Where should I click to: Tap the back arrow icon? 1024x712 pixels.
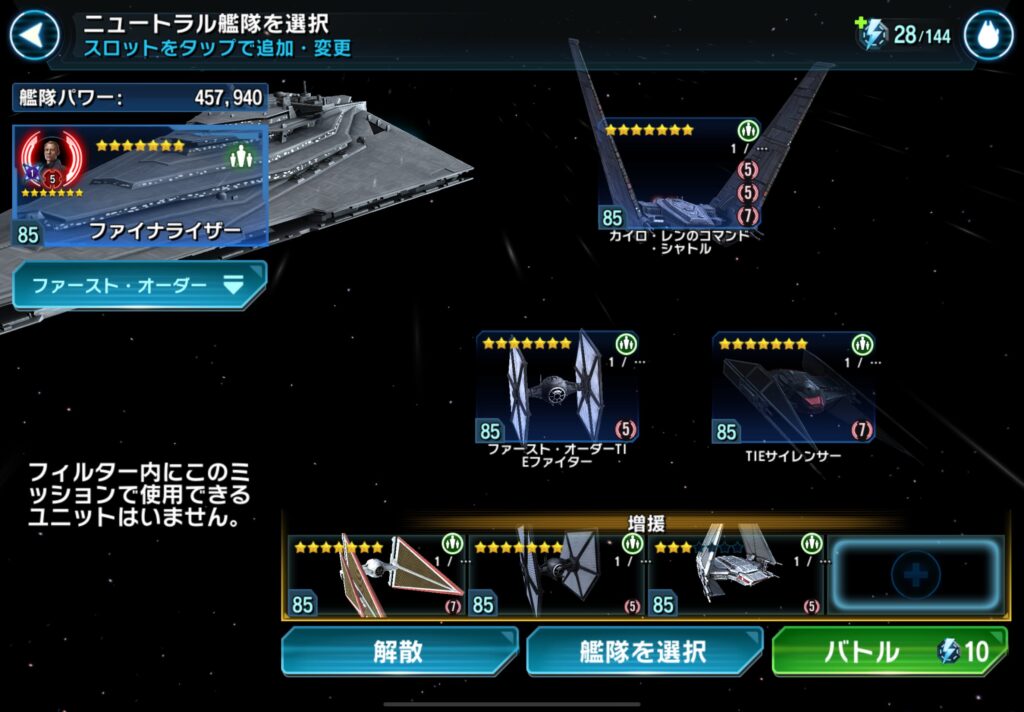[34, 34]
